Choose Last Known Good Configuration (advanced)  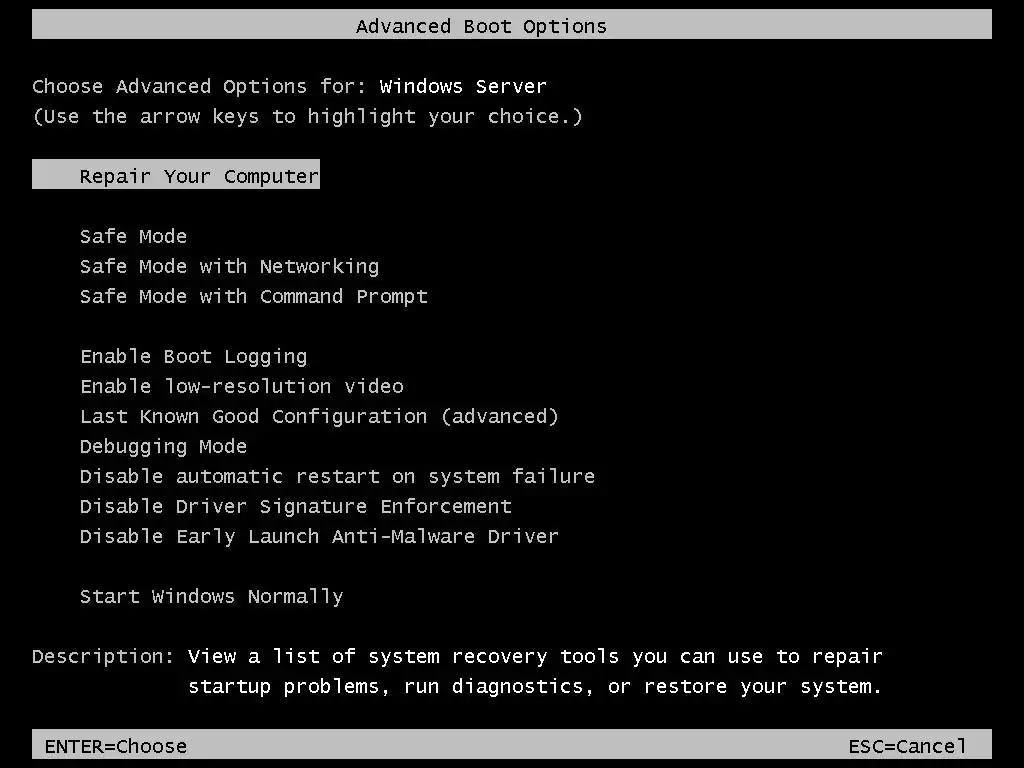tap(319, 416)
